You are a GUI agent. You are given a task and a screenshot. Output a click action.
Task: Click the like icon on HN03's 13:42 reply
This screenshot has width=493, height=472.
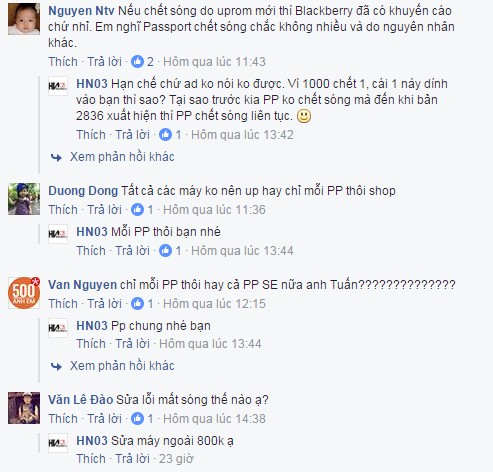click(x=165, y=135)
